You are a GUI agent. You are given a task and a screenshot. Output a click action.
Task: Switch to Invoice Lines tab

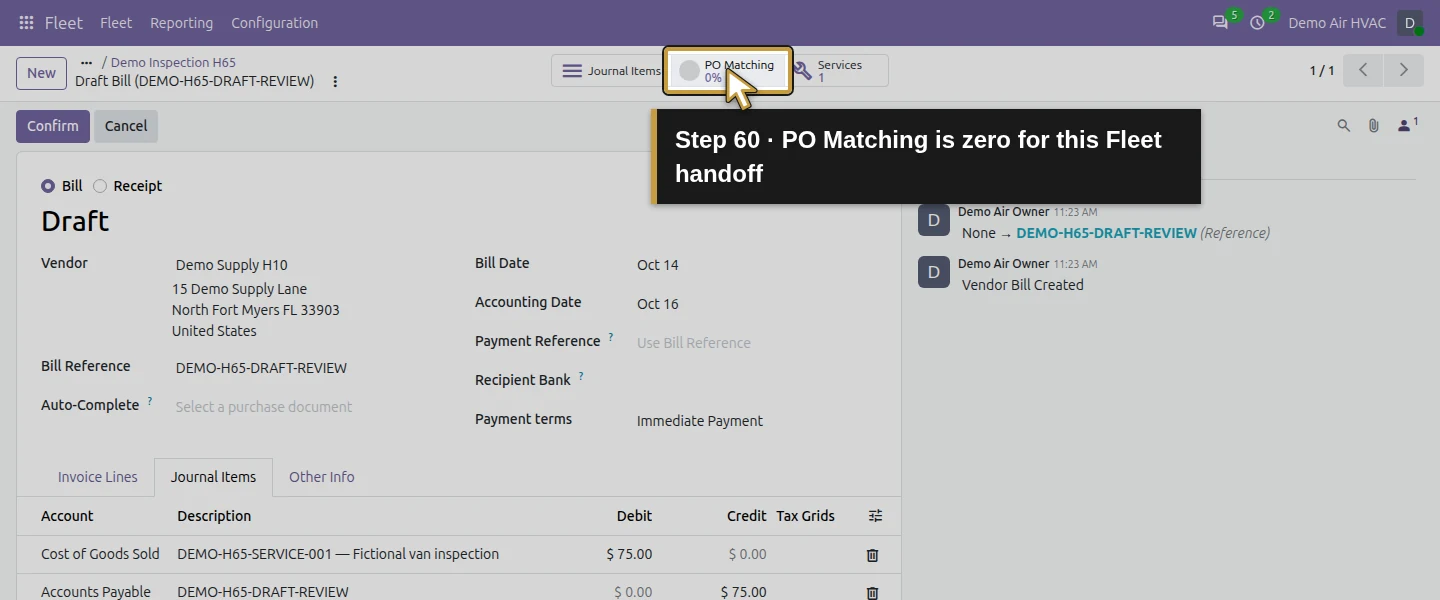point(98,477)
